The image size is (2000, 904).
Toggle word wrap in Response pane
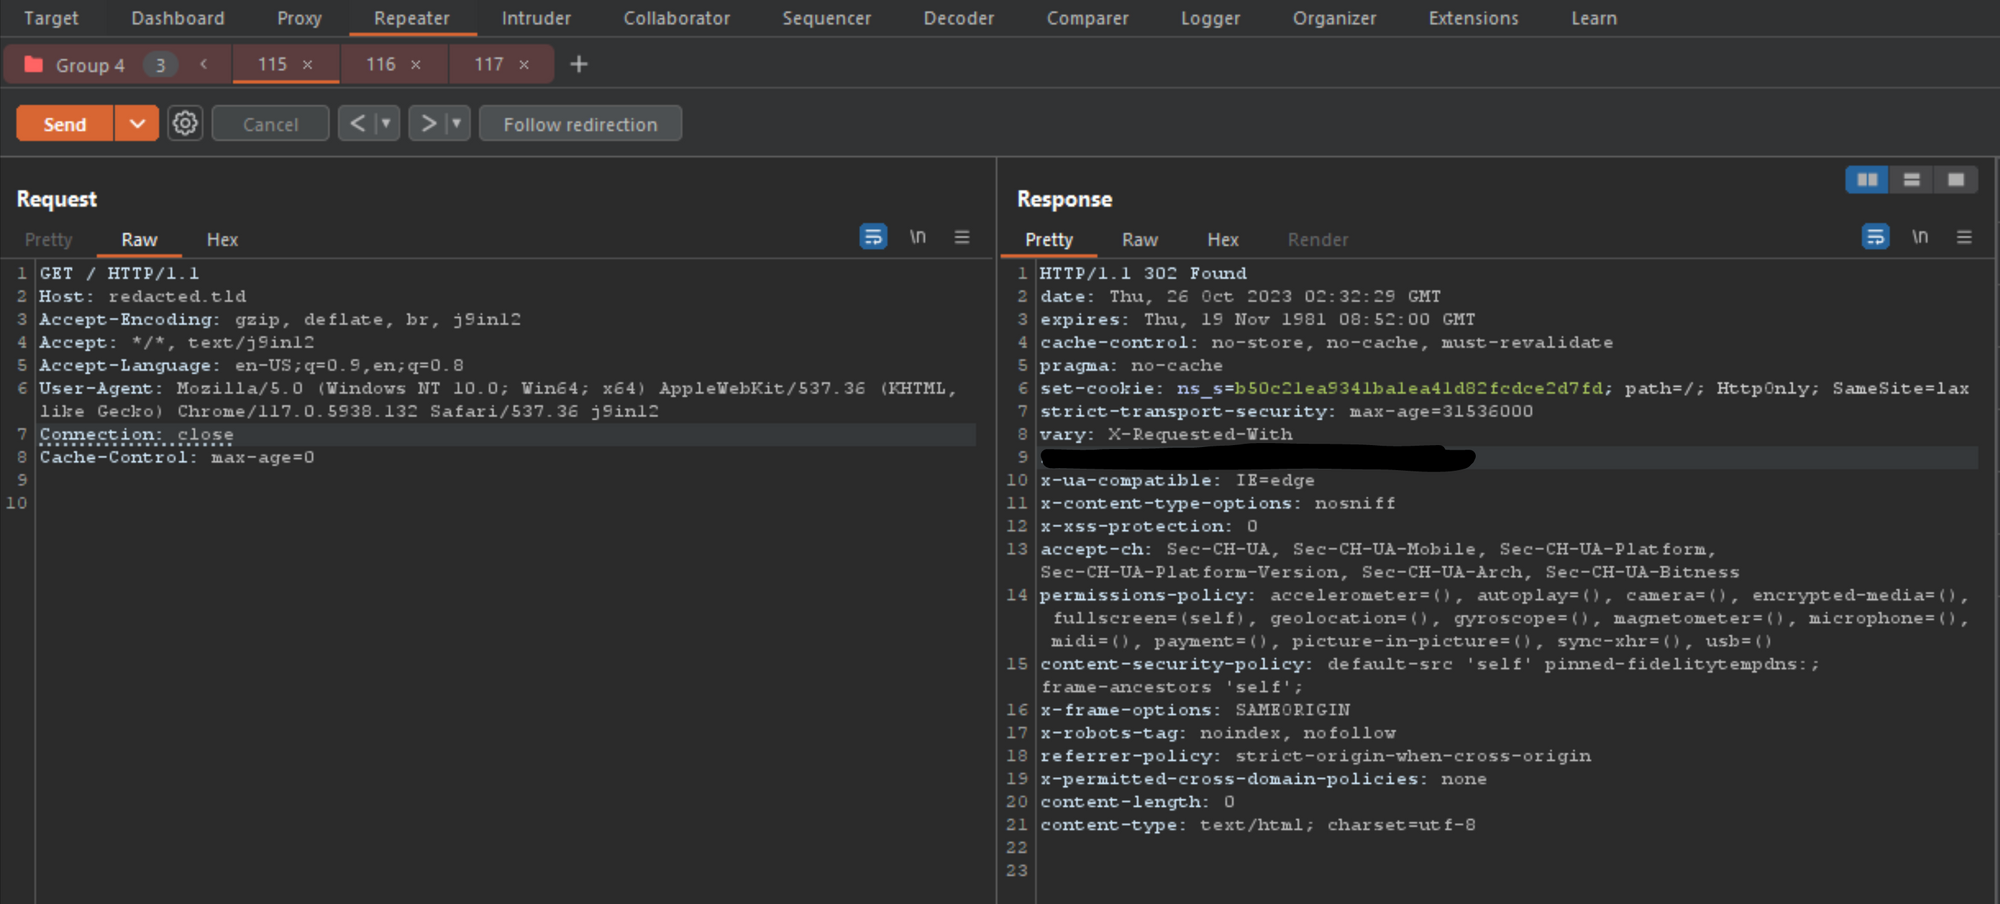click(1875, 237)
